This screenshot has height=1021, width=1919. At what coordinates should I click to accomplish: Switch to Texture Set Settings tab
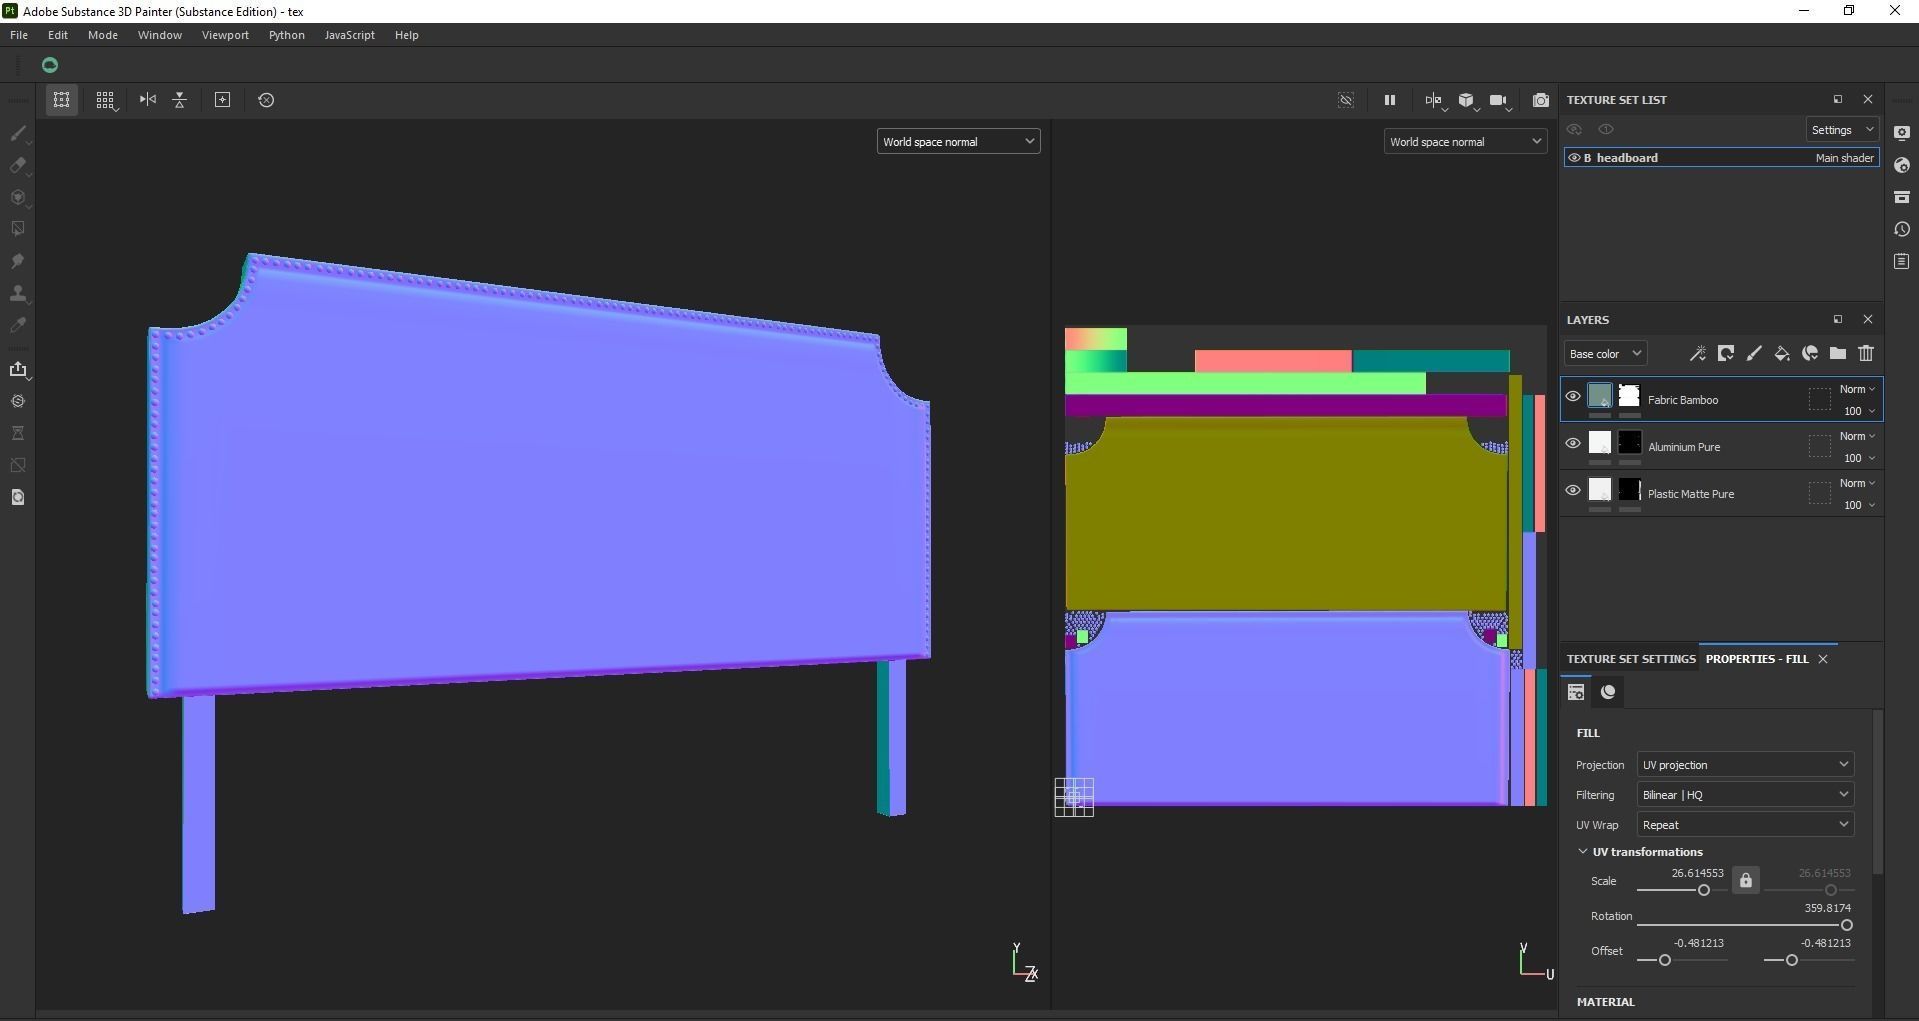coord(1631,659)
